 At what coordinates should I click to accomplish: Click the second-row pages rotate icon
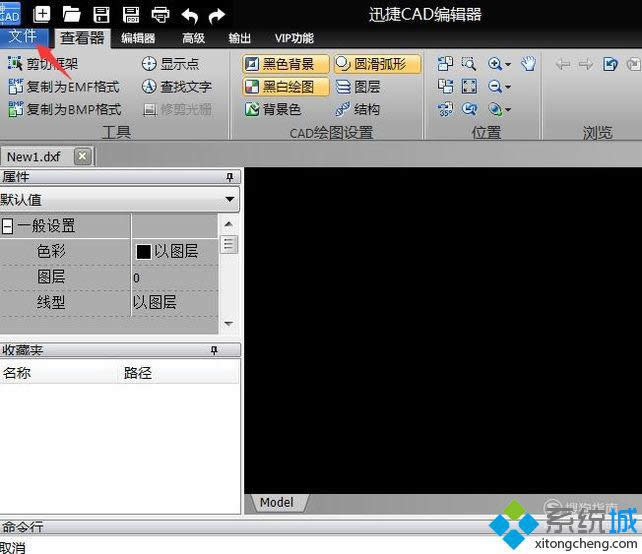coord(445,86)
